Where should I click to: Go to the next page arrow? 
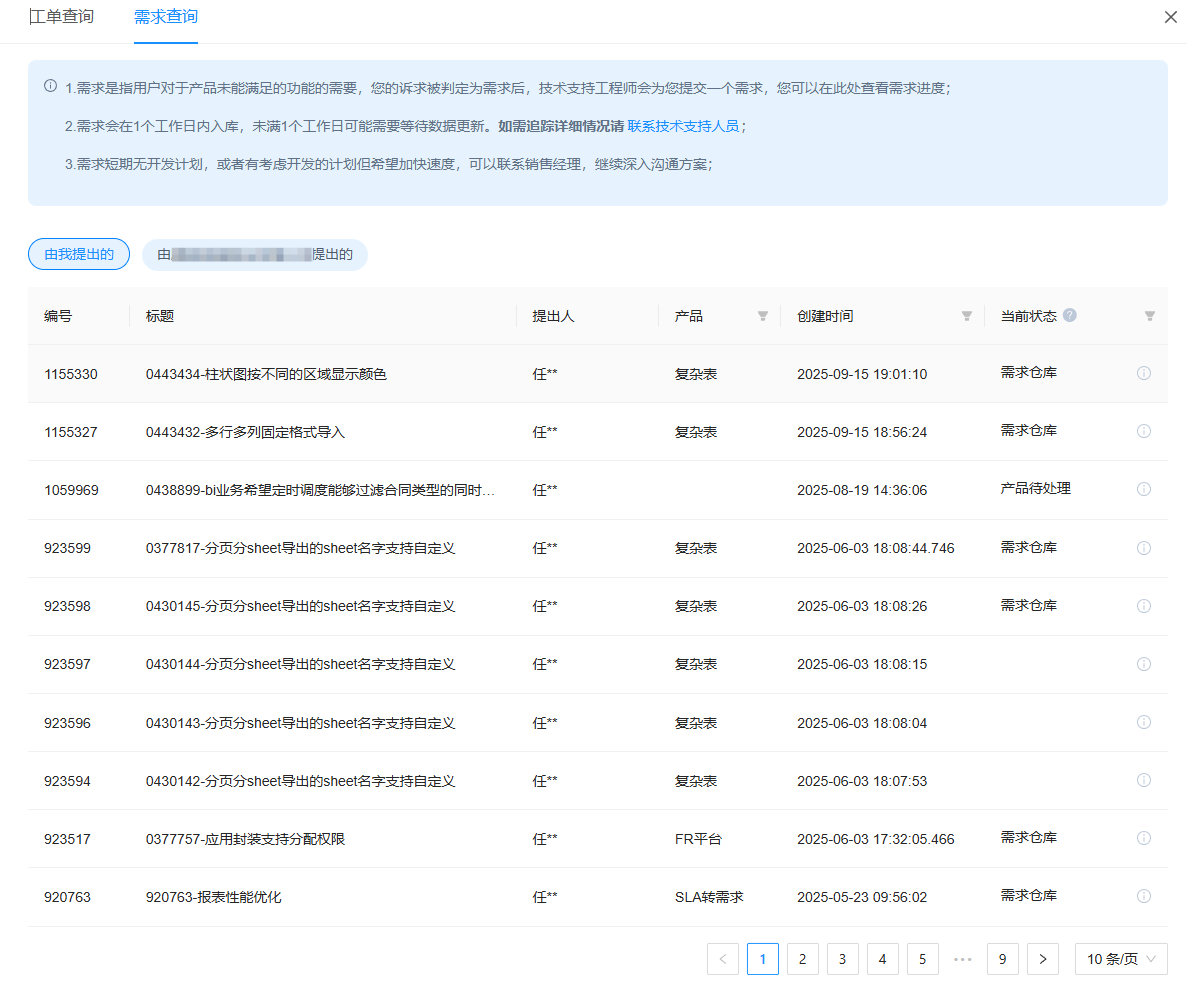coord(1043,959)
